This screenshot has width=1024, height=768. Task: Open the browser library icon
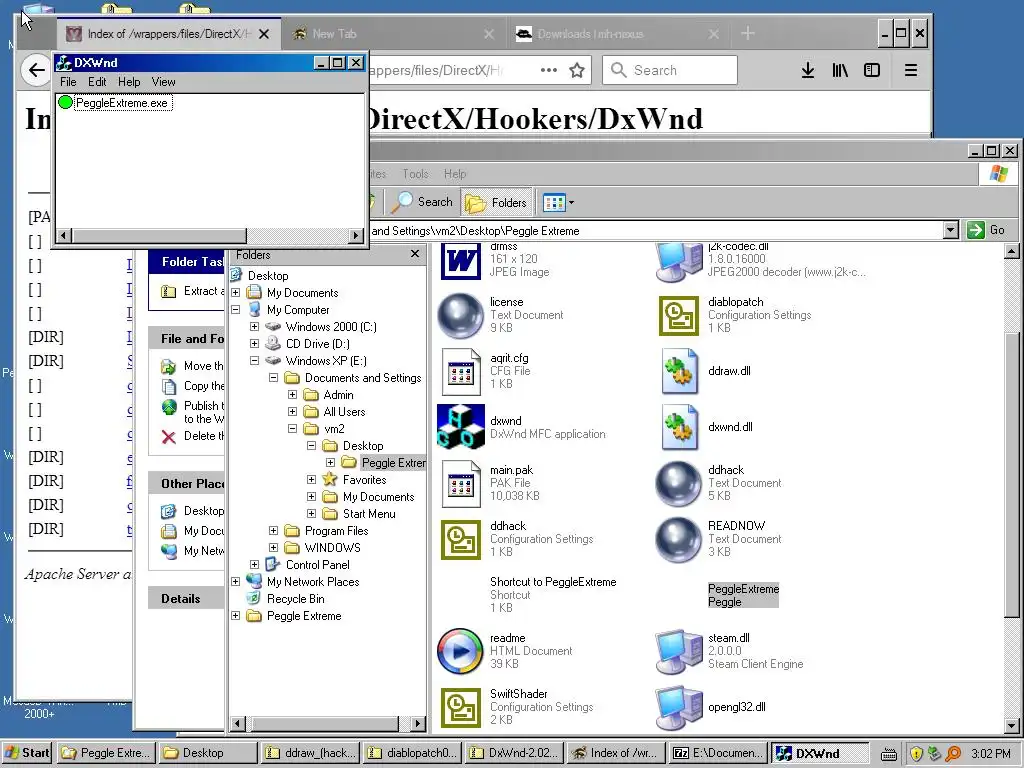click(x=840, y=70)
